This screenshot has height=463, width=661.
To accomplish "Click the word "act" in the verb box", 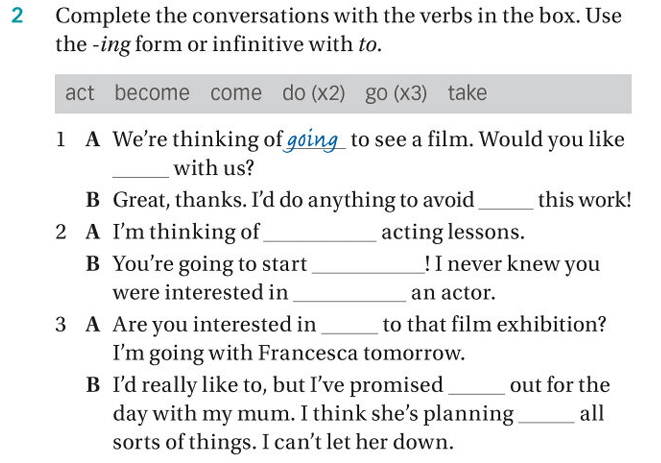I will pos(80,94).
